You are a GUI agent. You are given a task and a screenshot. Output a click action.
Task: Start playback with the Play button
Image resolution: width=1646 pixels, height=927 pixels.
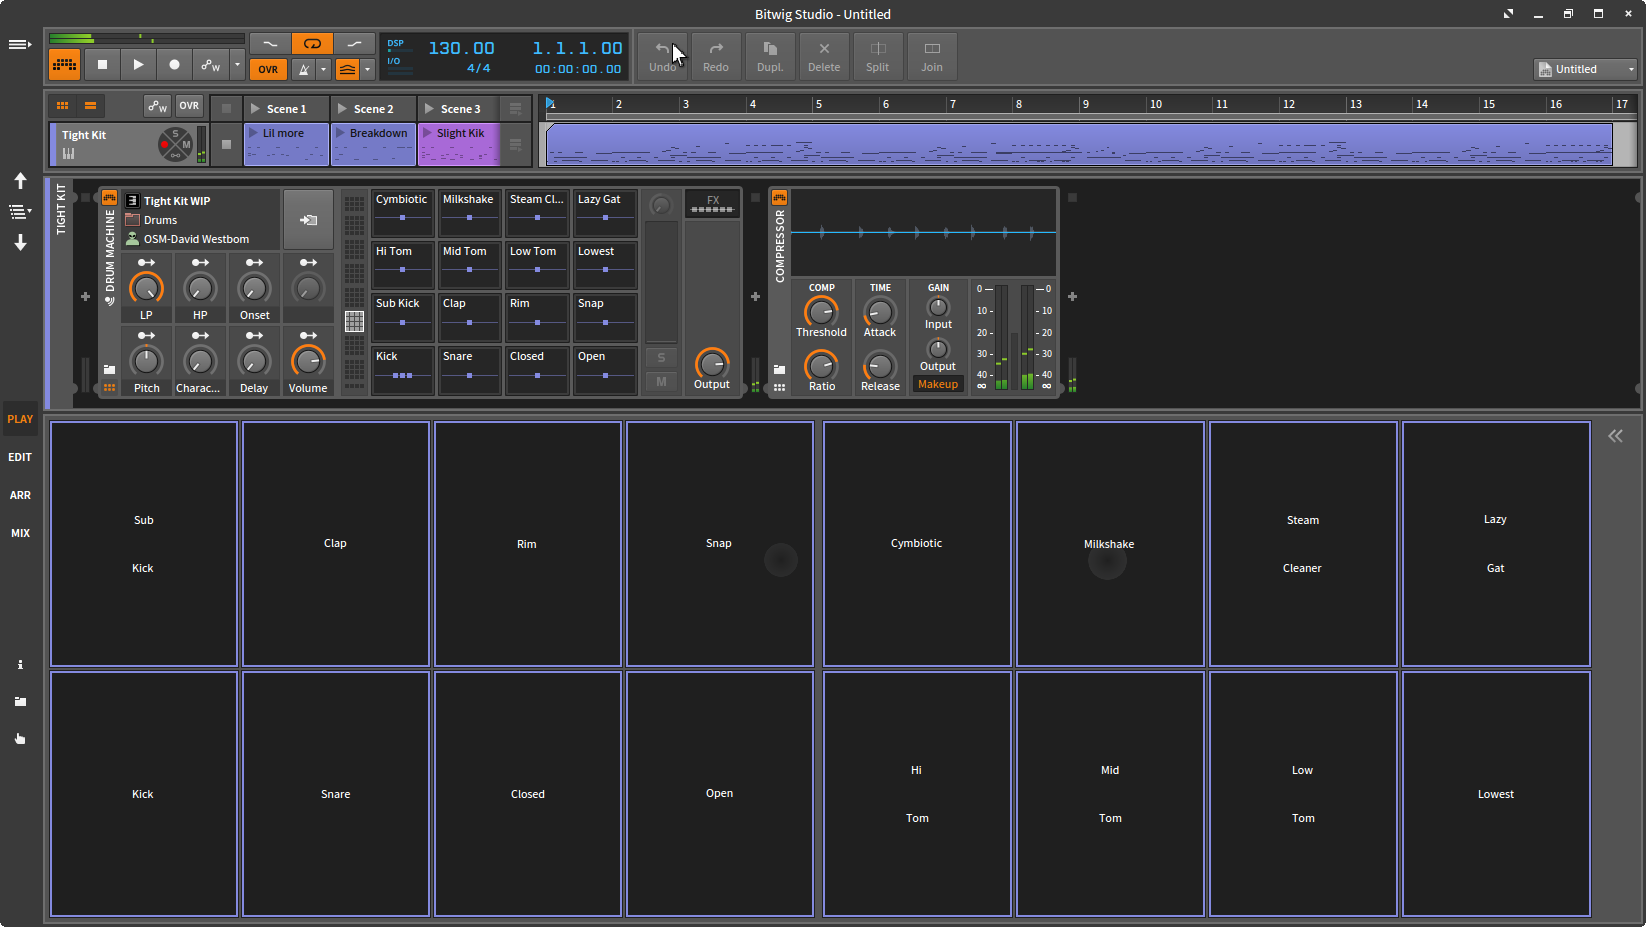point(138,65)
